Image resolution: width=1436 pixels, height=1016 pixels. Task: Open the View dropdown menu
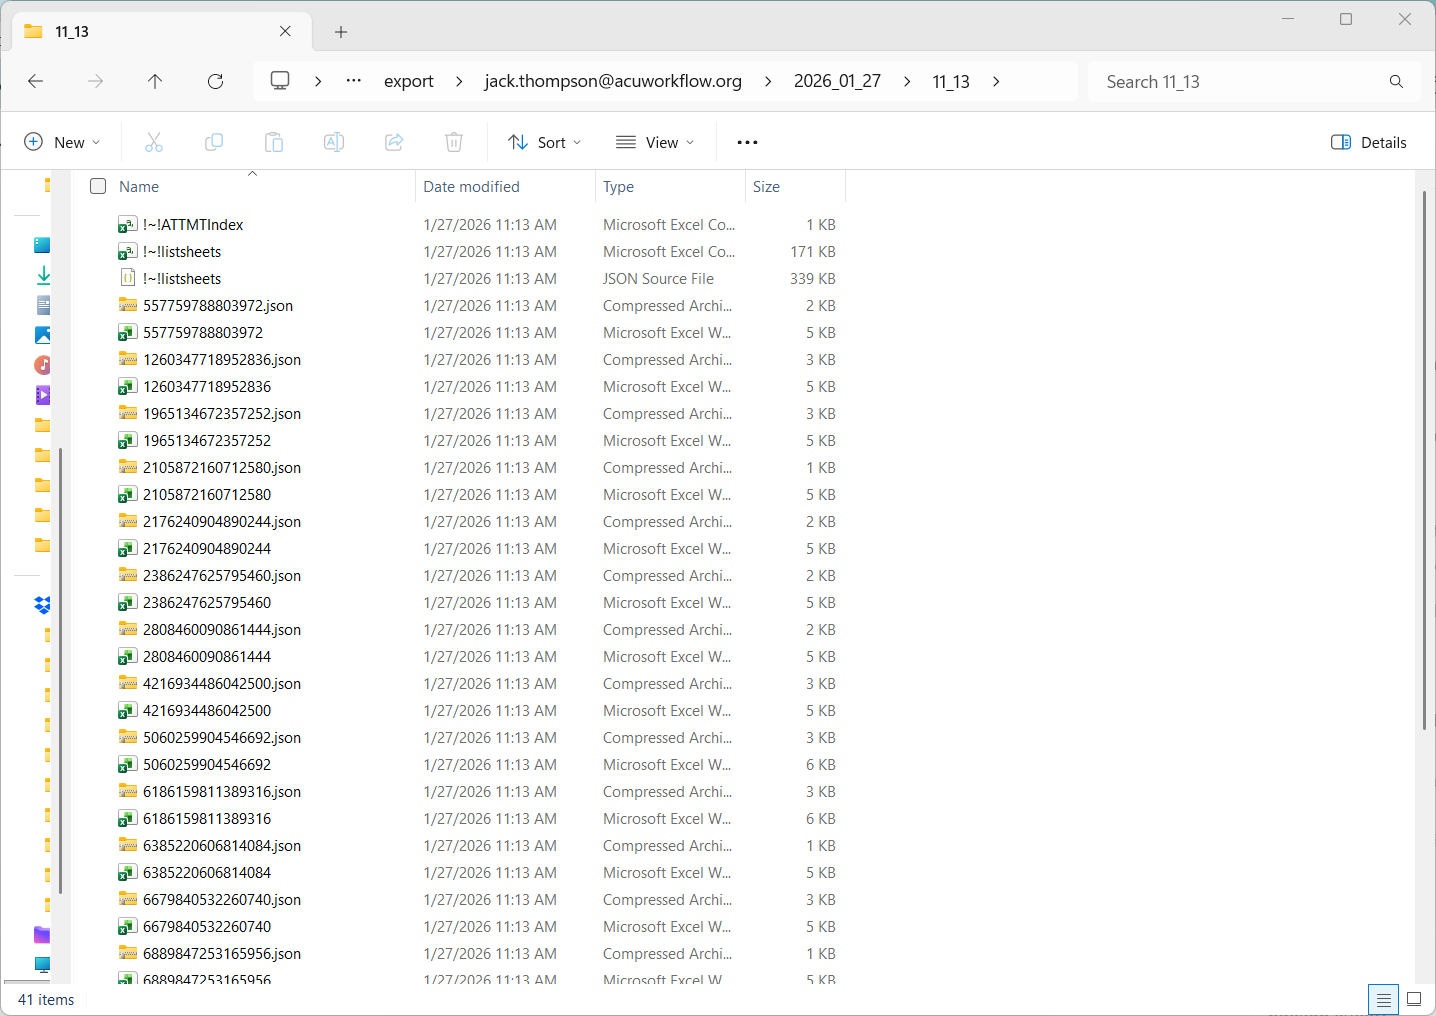click(x=655, y=142)
